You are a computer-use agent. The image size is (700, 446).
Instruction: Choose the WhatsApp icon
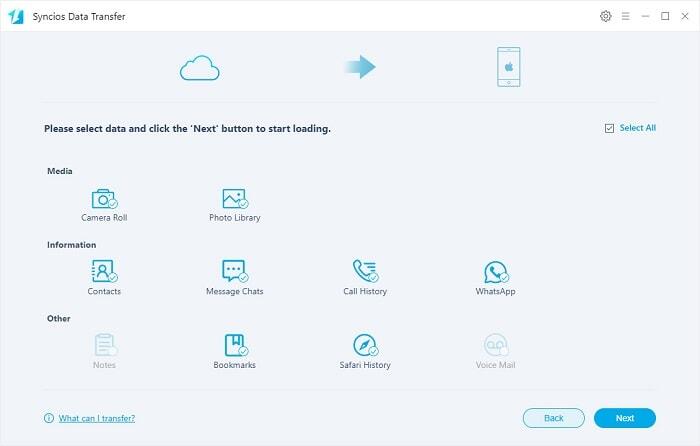495,271
